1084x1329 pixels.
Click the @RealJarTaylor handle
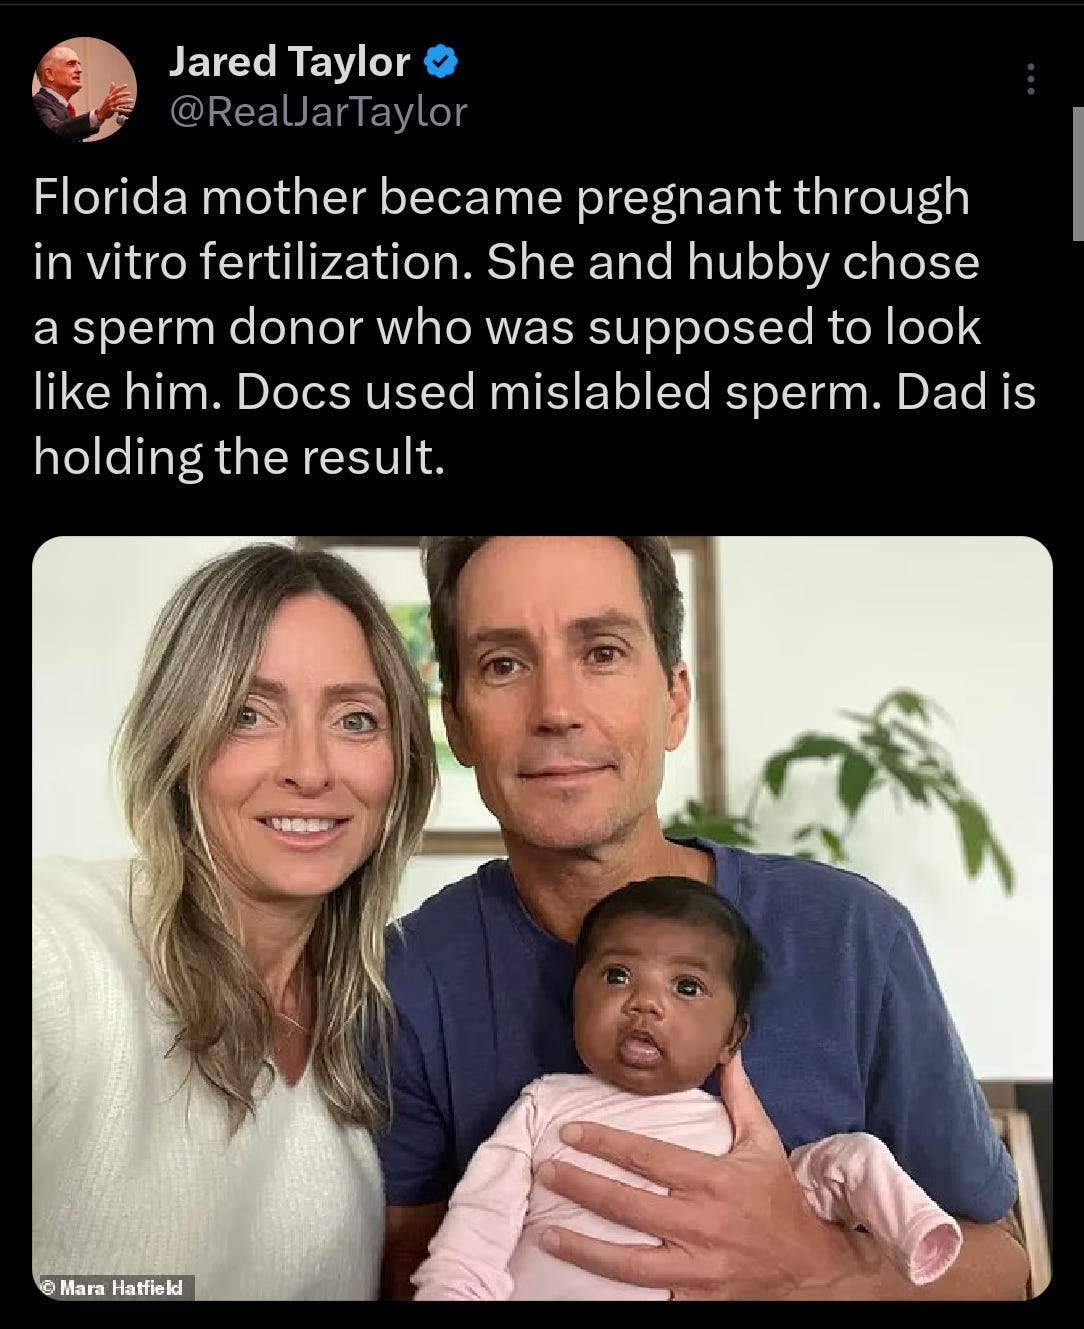point(318,112)
